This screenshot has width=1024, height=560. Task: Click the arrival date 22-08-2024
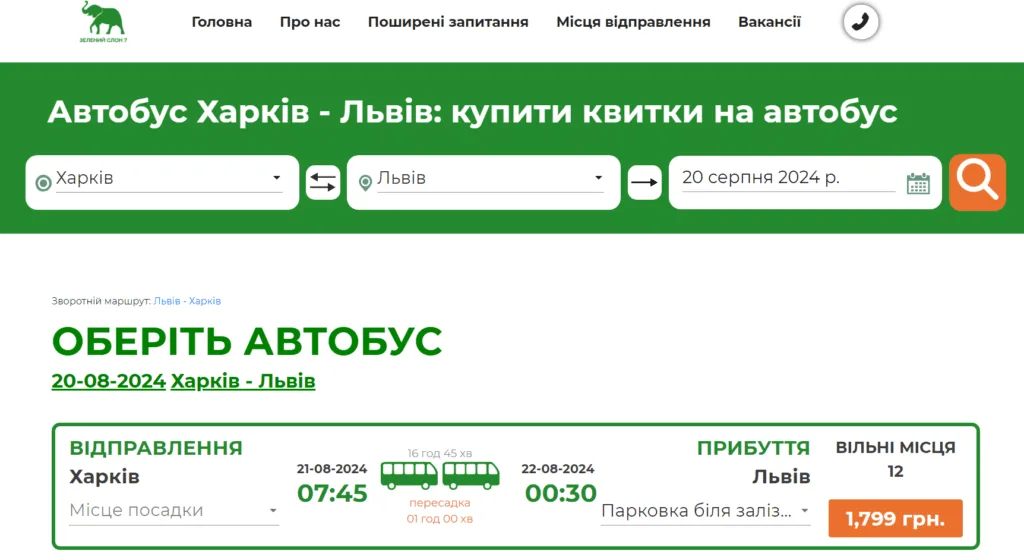tap(558, 469)
